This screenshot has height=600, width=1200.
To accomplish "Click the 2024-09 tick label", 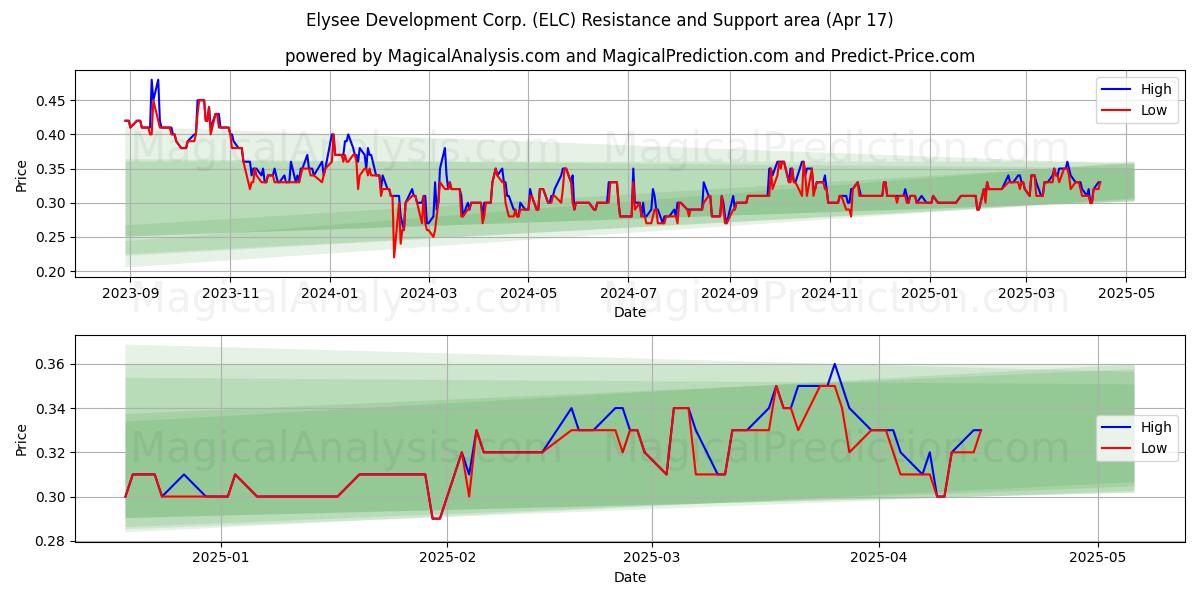I will point(729,293).
